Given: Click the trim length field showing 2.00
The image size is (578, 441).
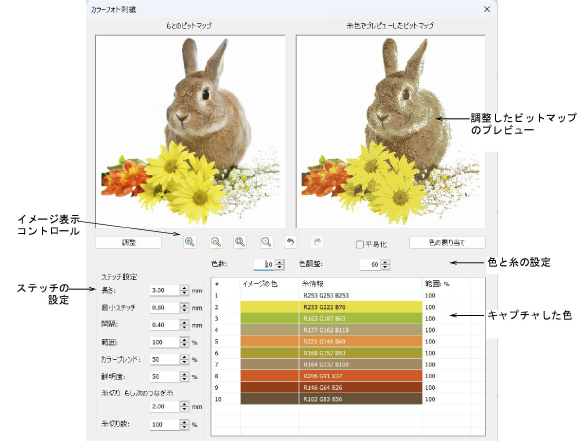Looking at the screenshot, I should pos(165,406).
